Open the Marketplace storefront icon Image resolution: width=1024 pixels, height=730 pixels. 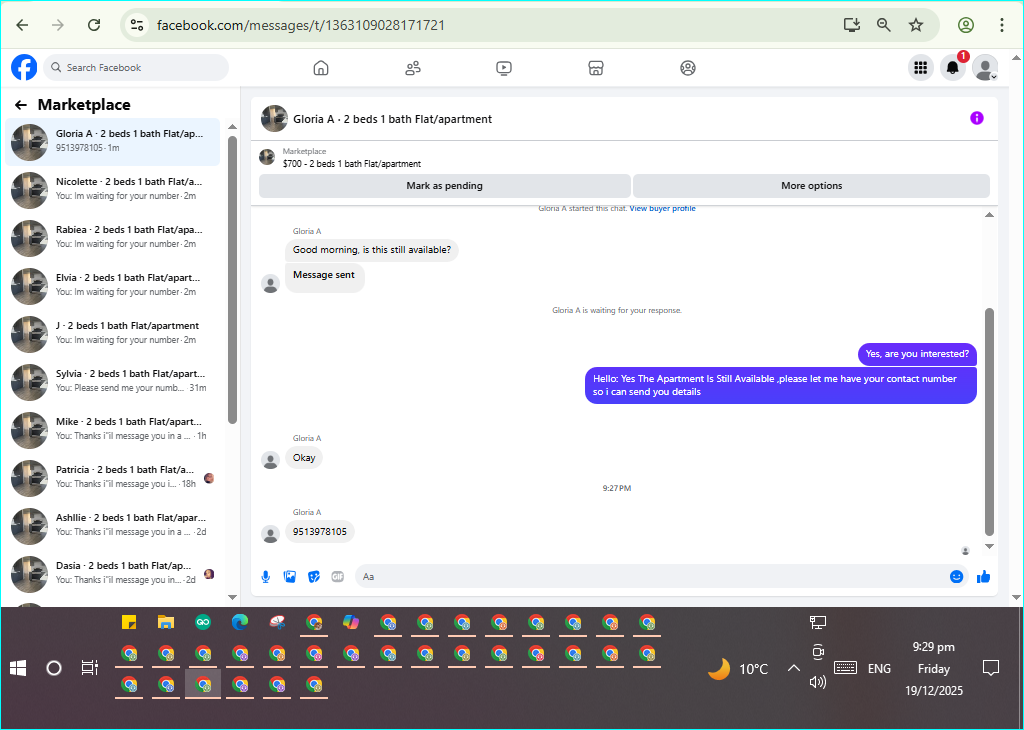[x=596, y=68]
